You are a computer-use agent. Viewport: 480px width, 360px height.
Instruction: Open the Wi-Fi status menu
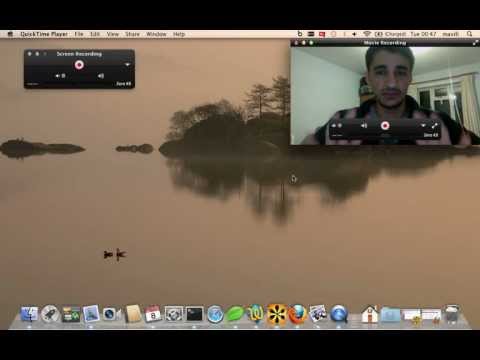[367, 34]
